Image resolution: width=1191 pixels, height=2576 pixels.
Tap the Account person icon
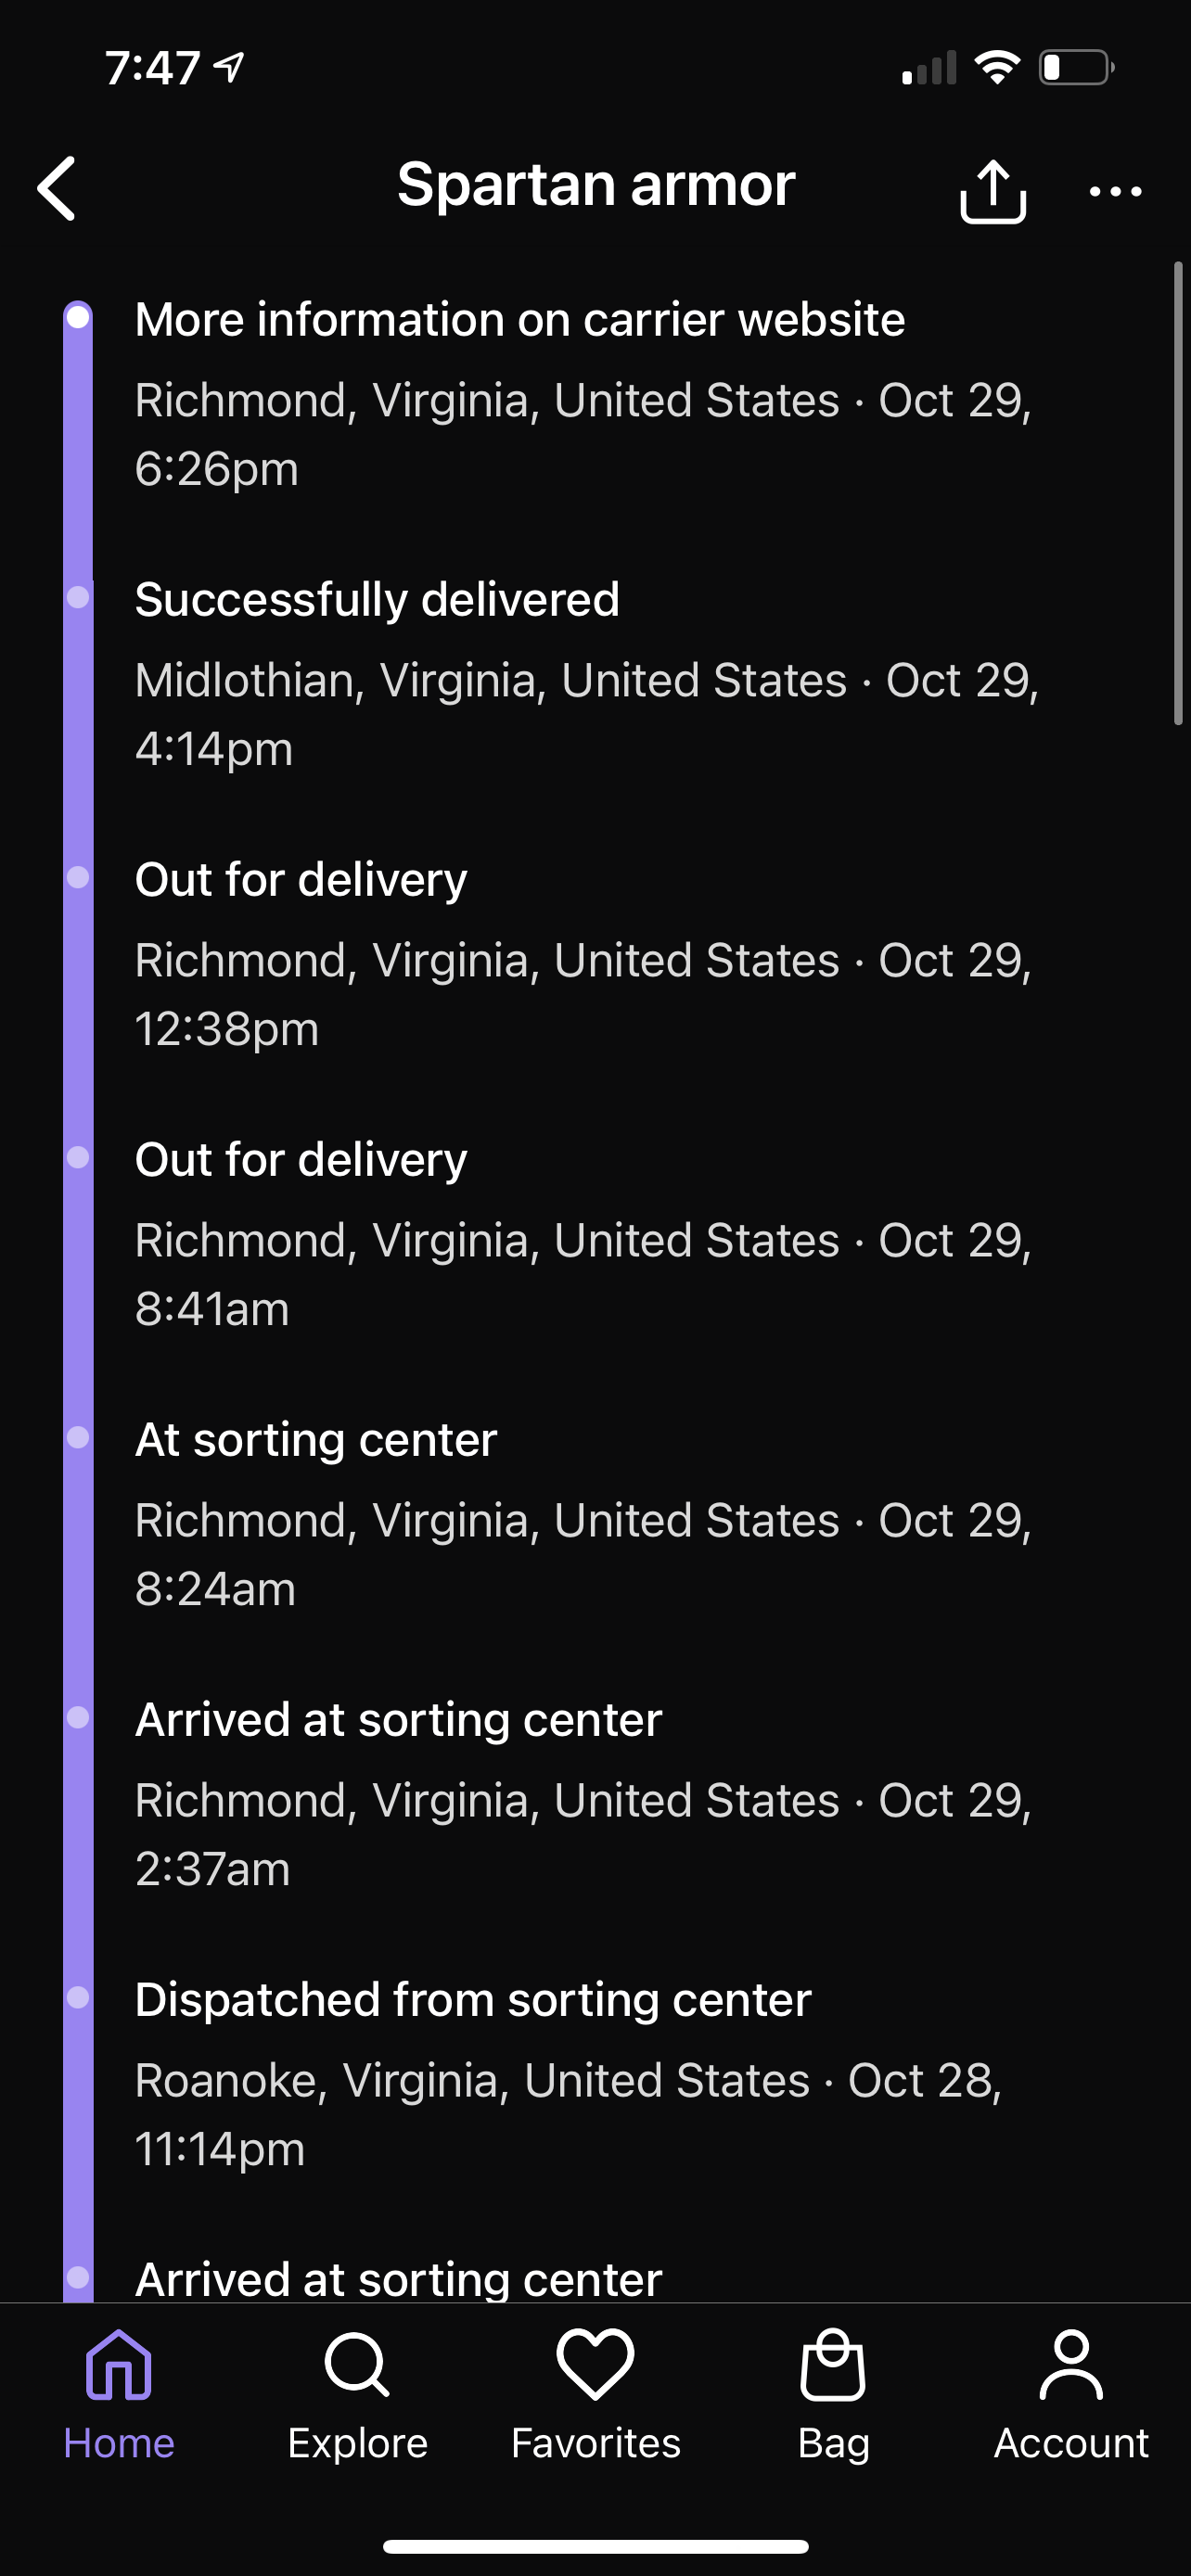1071,2365
